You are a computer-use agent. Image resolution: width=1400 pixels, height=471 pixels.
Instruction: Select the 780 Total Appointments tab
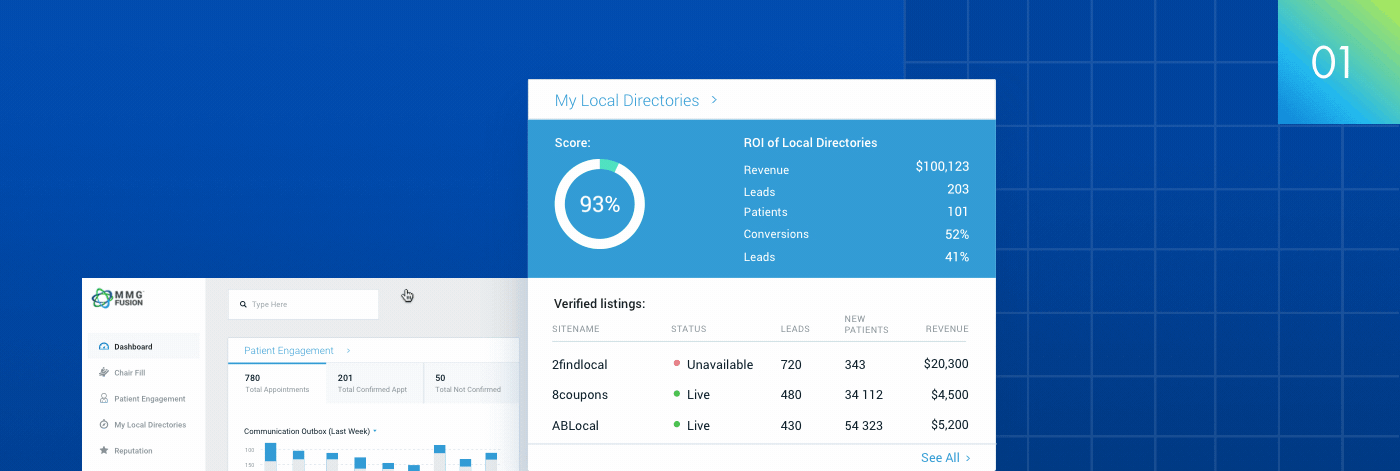[277, 383]
